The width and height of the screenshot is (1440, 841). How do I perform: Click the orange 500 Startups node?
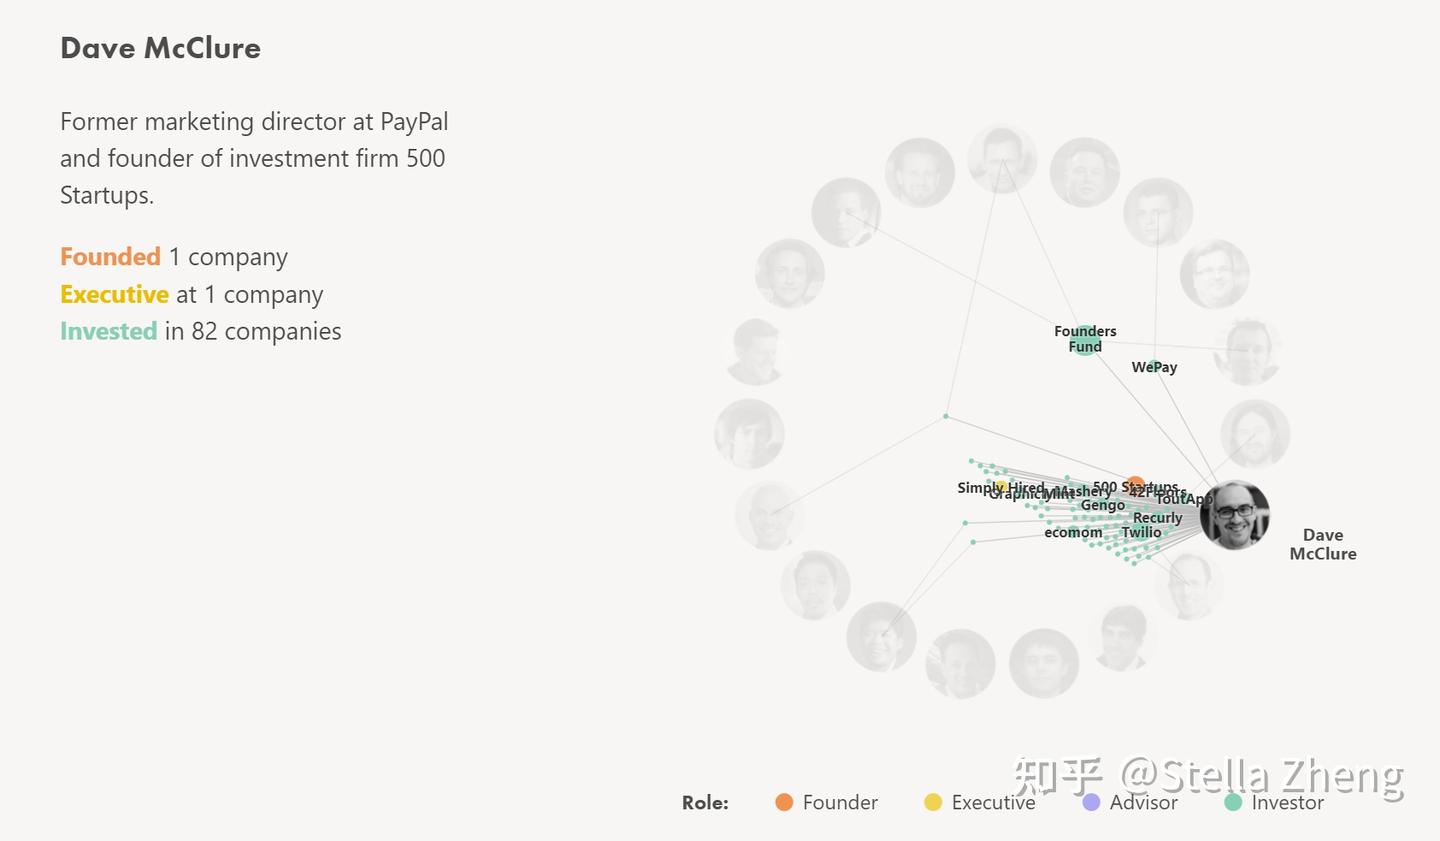click(x=1134, y=486)
